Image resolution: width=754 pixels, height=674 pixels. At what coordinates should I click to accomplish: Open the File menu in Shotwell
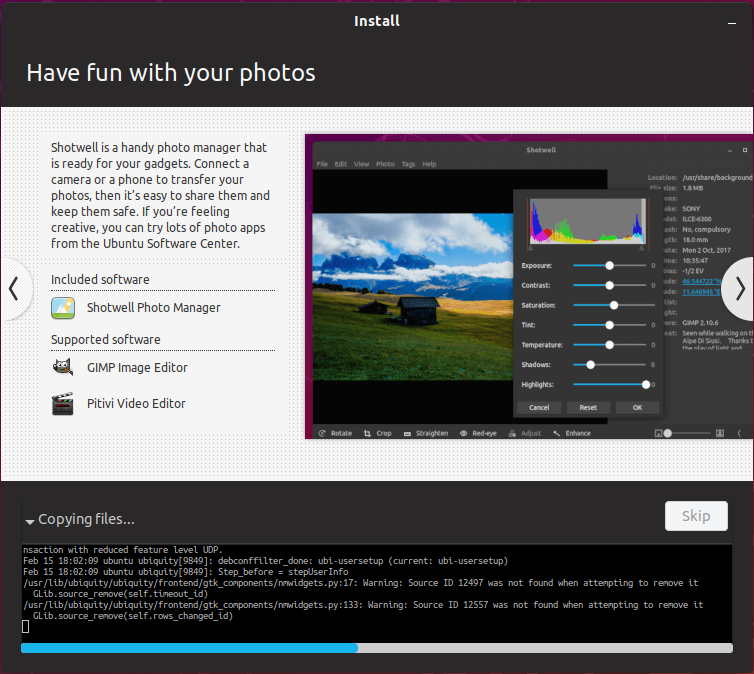point(322,164)
